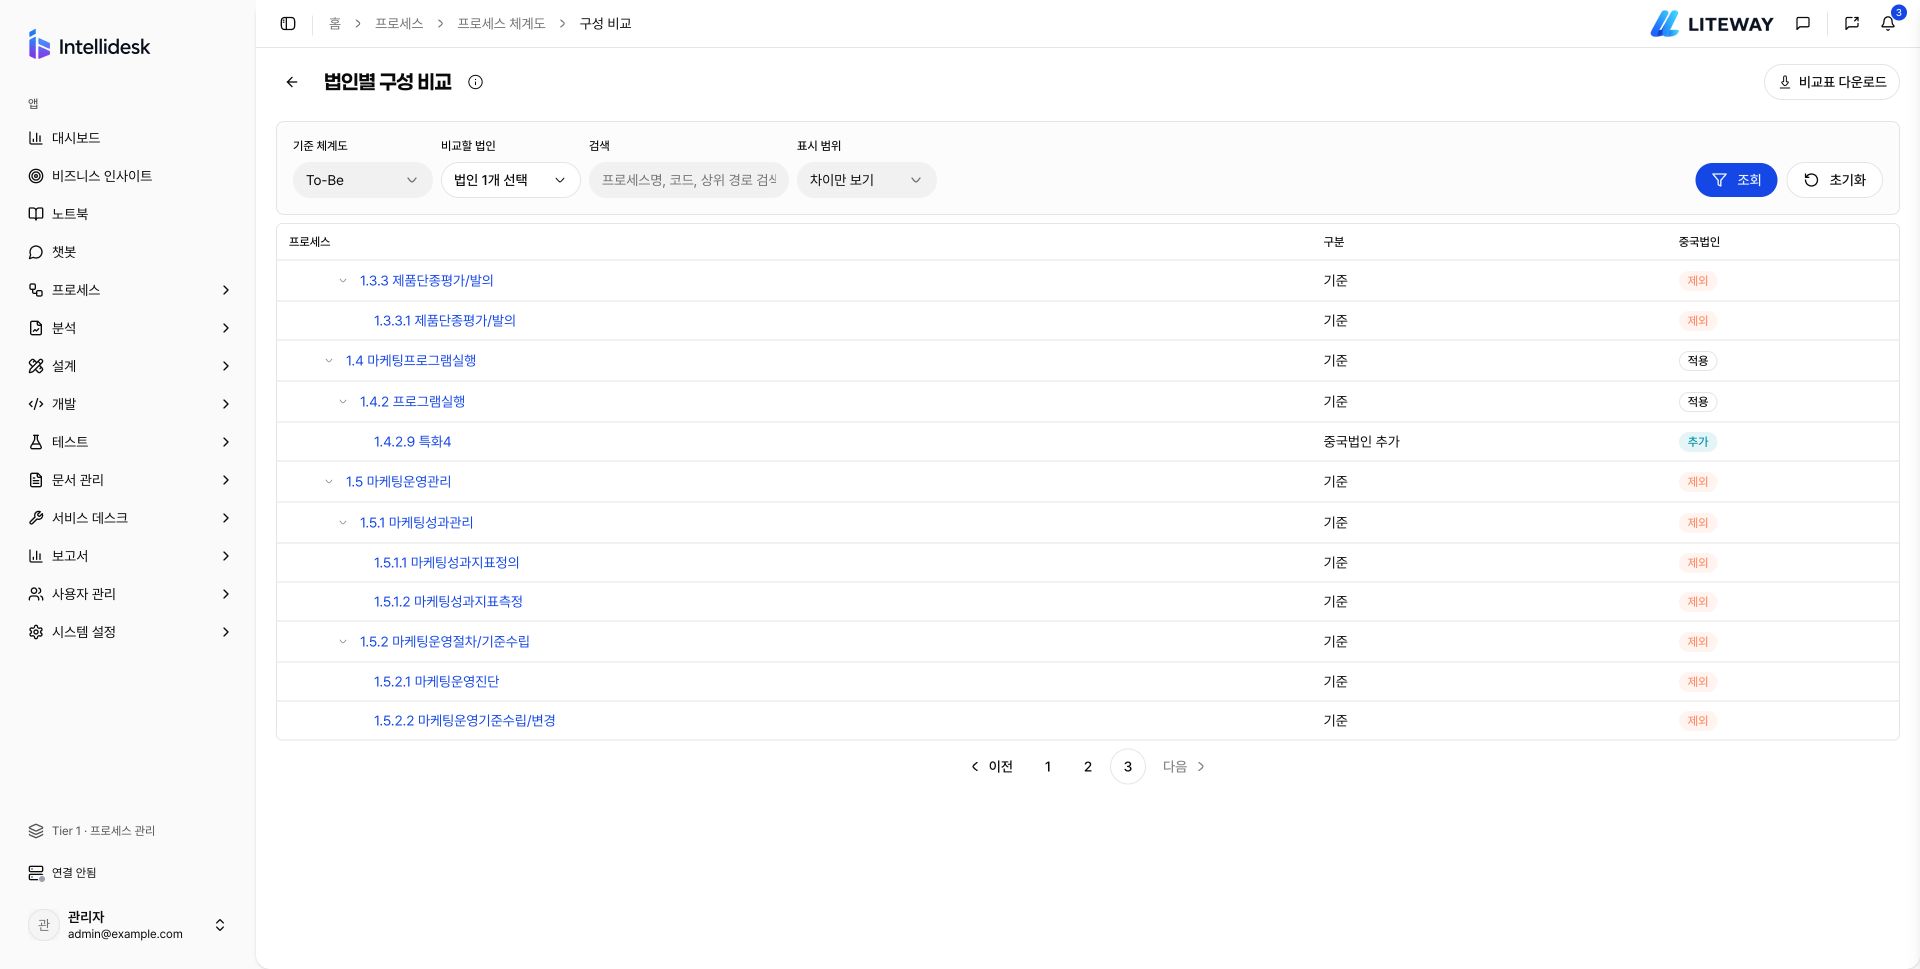Image resolution: width=1920 pixels, height=969 pixels.
Task: Go to previous page with 이전
Action: (x=992, y=767)
